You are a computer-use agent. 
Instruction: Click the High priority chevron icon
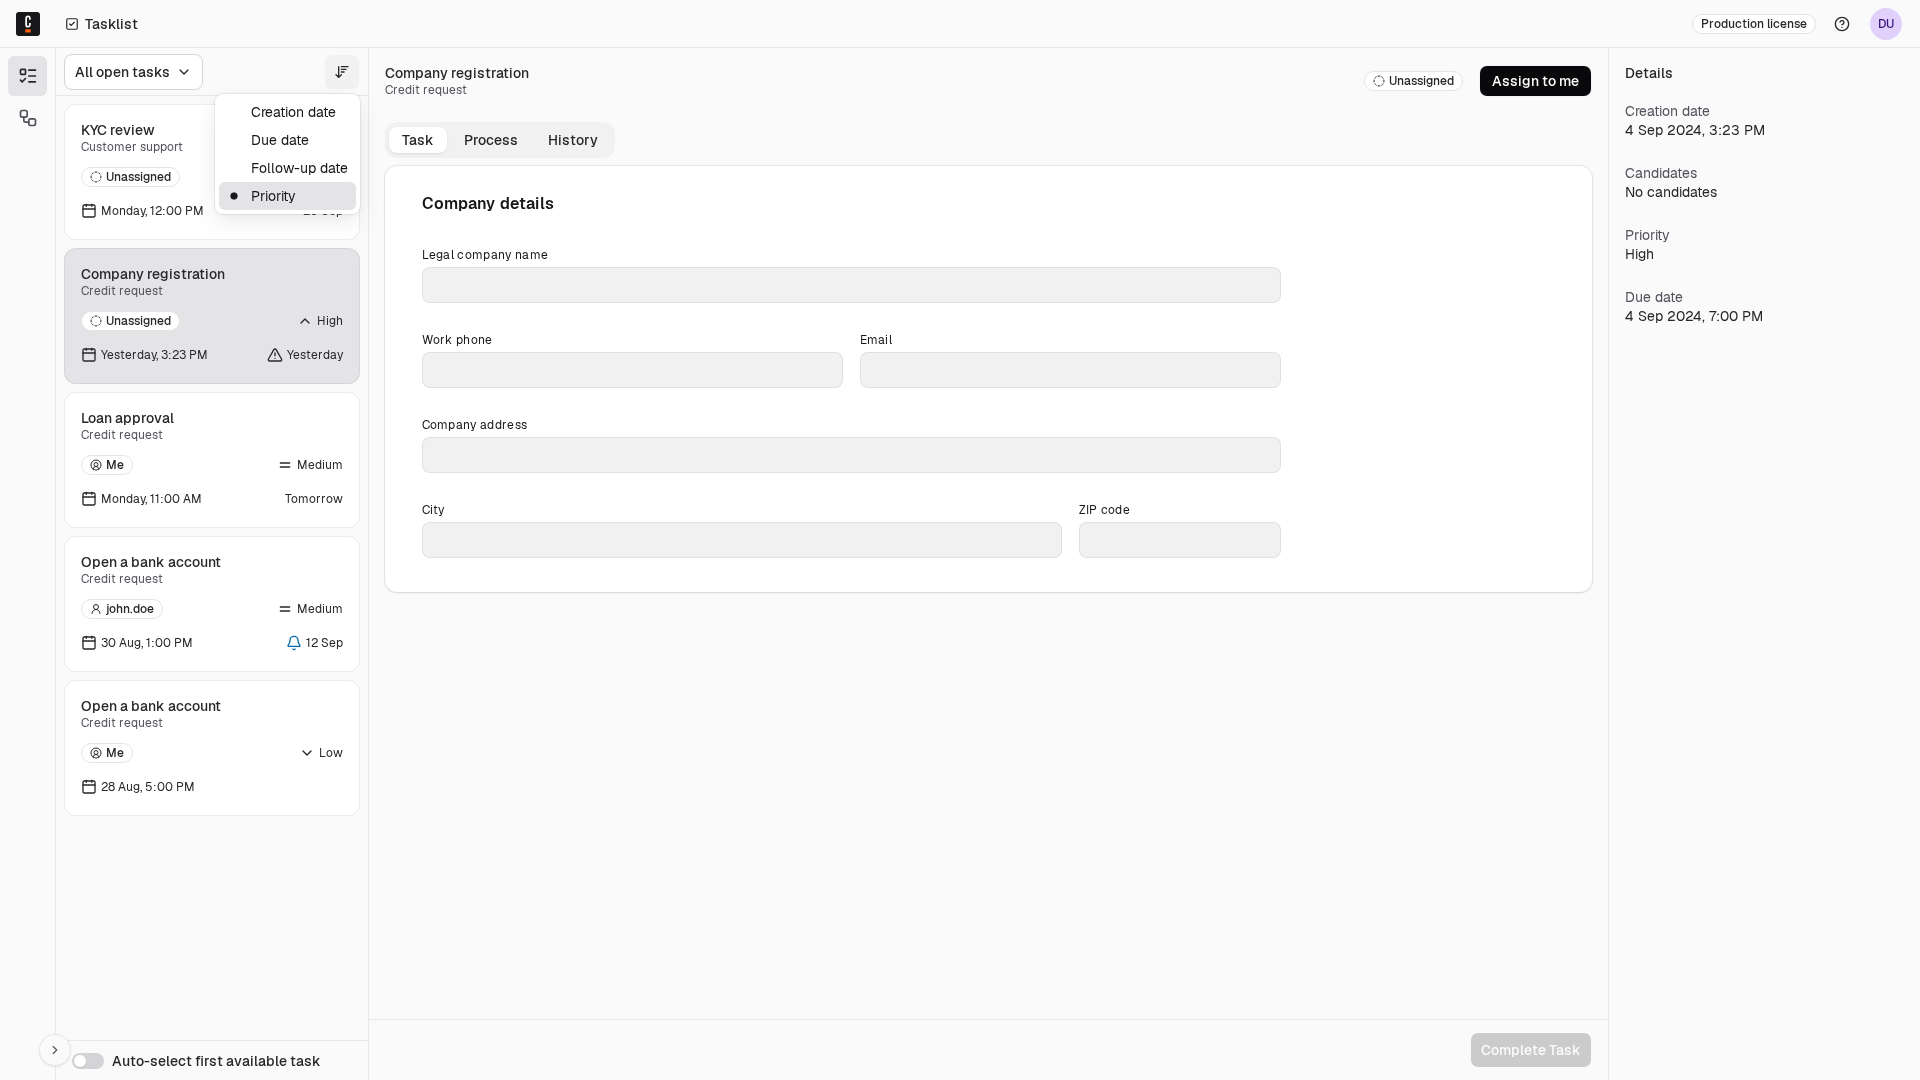pos(306,321)
